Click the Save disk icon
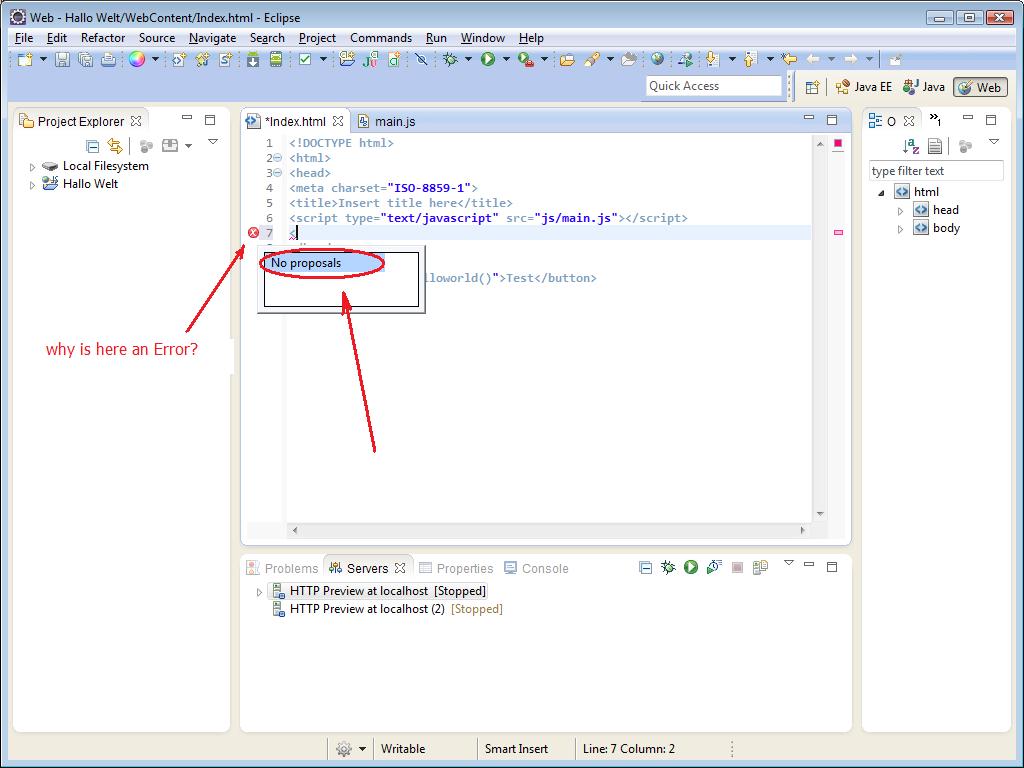Image resolution: width=1024 pixels, height=768 pixels. point(62,59)
